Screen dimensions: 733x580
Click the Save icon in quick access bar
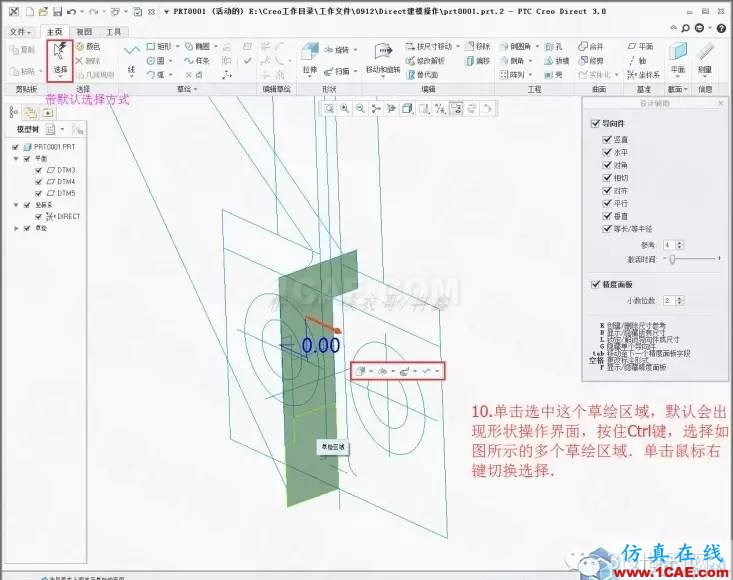(x=57, y=11)
